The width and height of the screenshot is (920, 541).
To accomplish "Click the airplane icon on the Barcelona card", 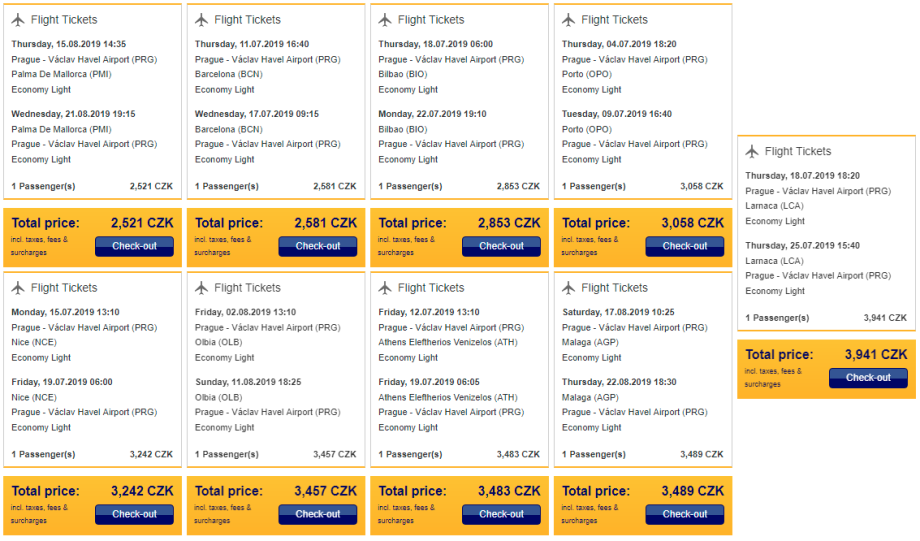I will (x=201, y=20).
